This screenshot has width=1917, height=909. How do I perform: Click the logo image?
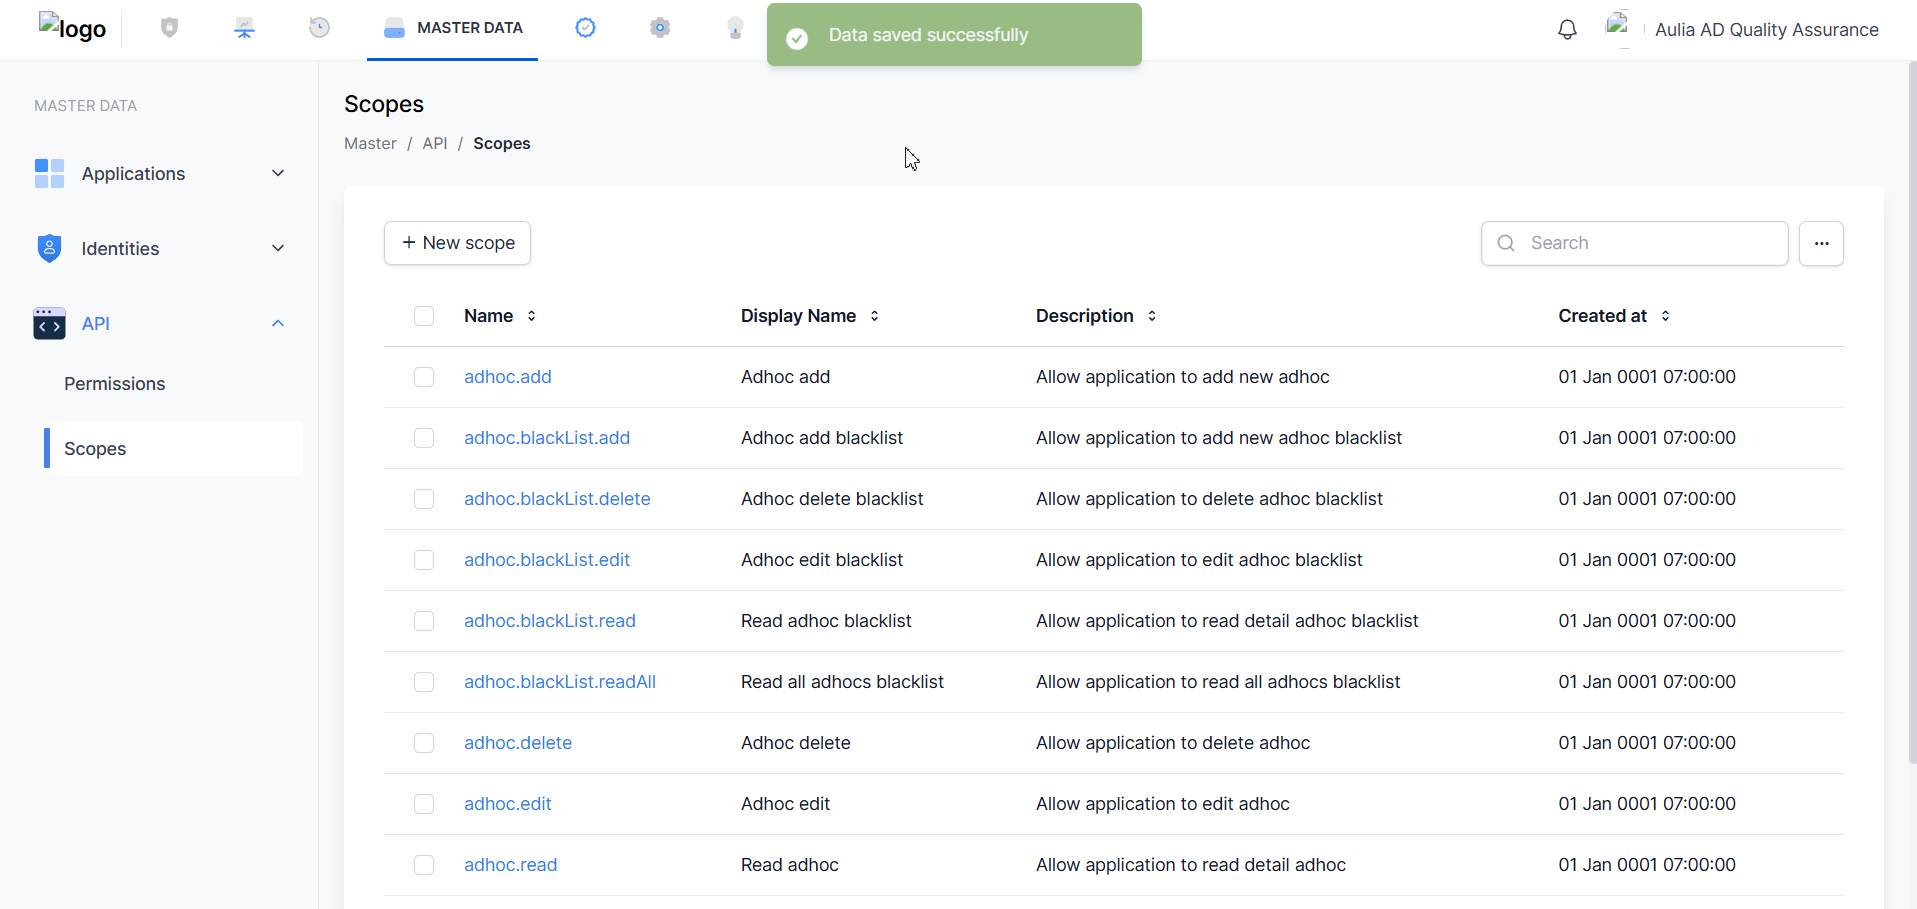pos(72,28)
